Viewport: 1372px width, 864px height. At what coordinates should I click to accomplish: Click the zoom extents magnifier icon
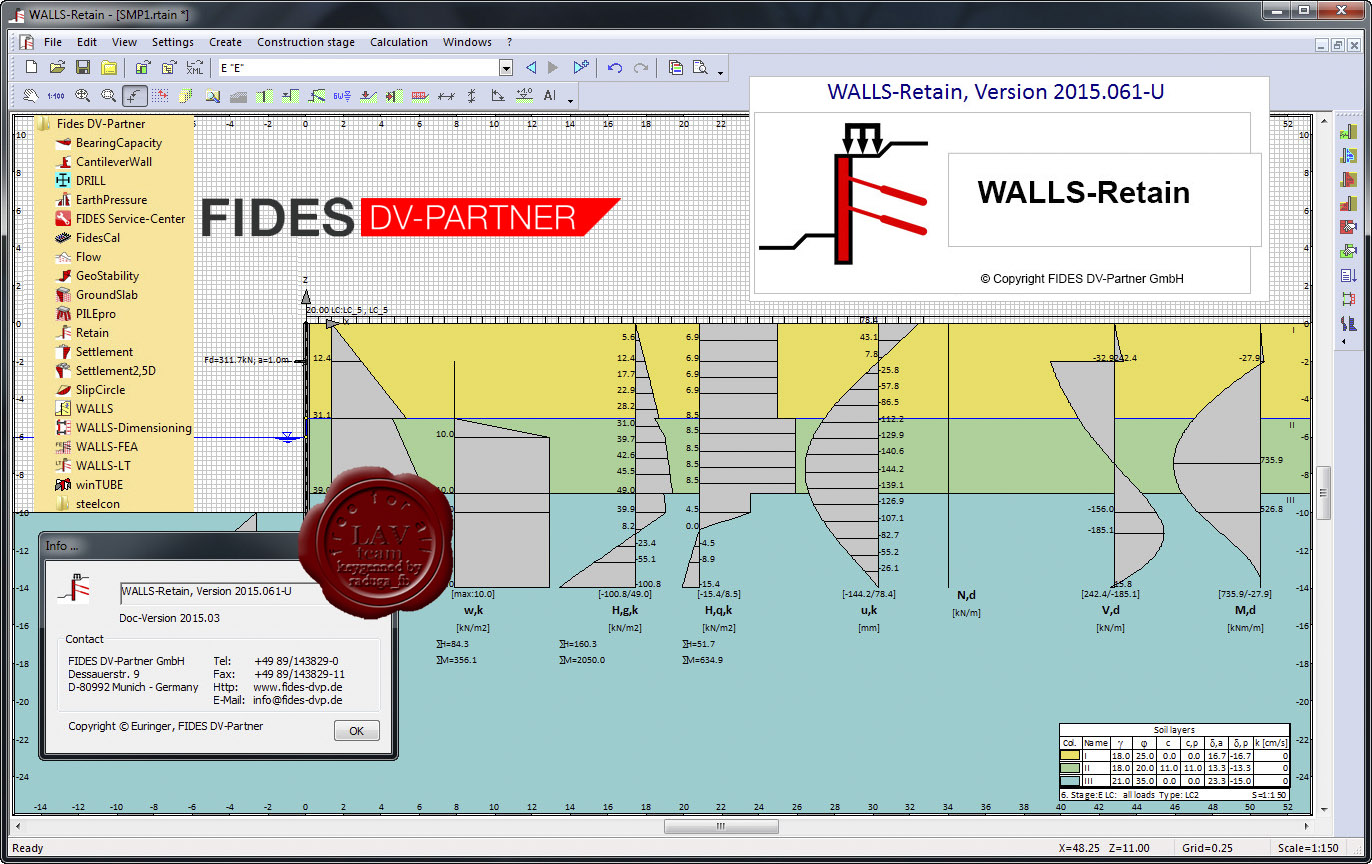coord(83,96)
